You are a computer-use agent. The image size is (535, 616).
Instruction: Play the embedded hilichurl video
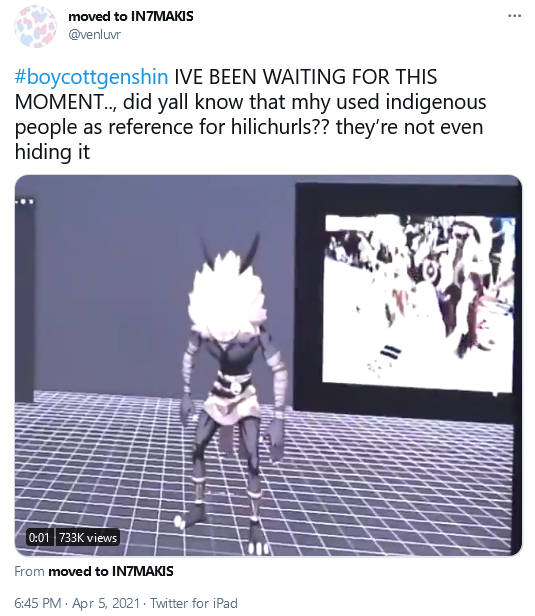[x=268, y=365]
